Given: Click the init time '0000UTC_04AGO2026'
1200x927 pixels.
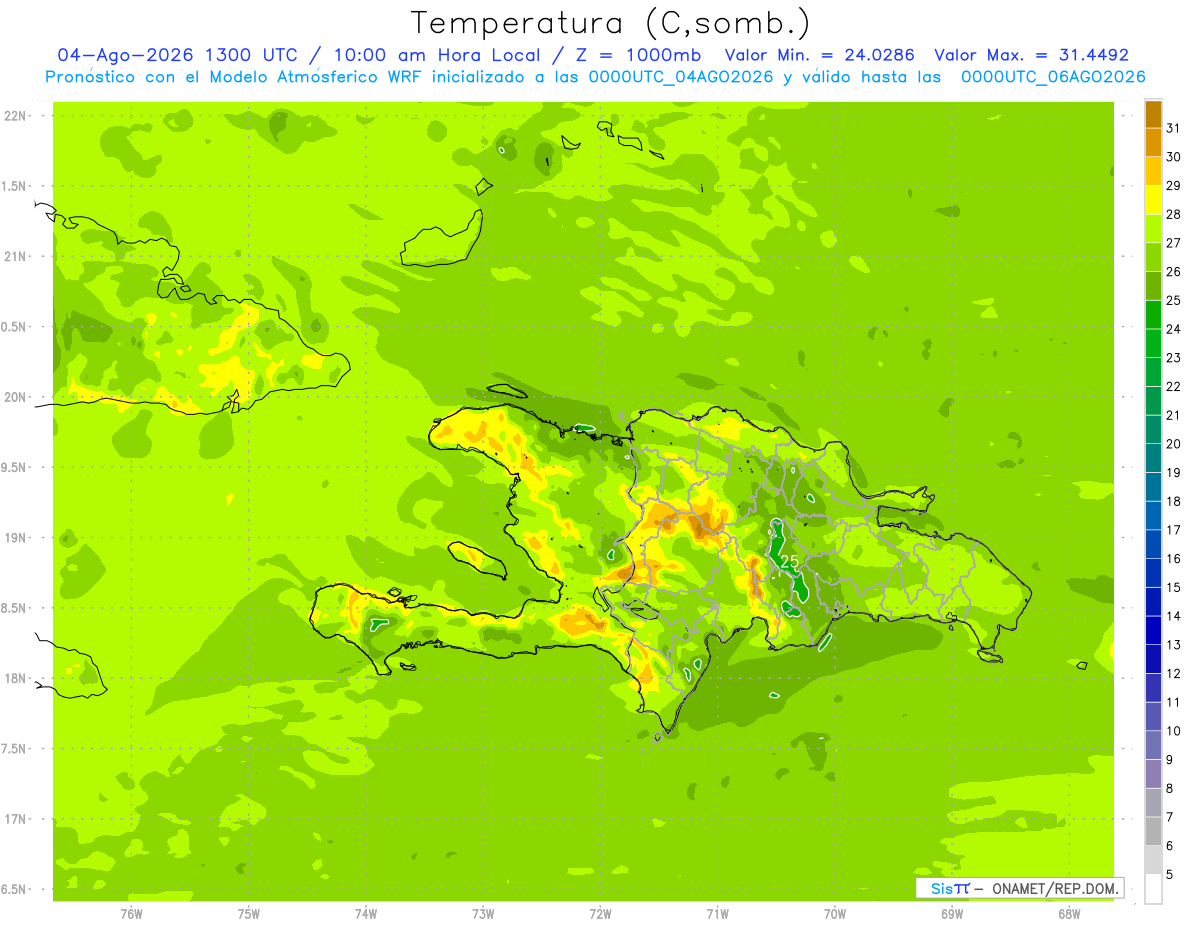Looking at the screenshot, I should [x=681, y=77].
